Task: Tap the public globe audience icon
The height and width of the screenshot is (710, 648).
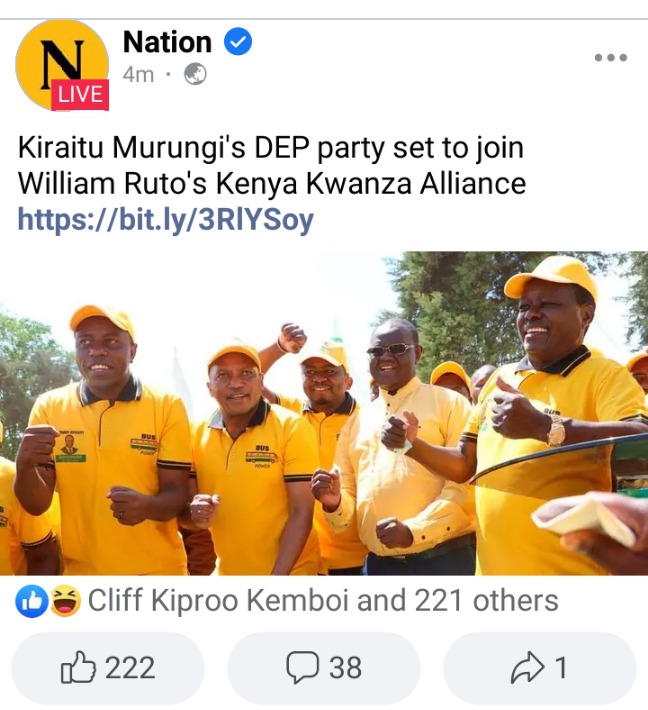Action: click(x=195, y=74)
